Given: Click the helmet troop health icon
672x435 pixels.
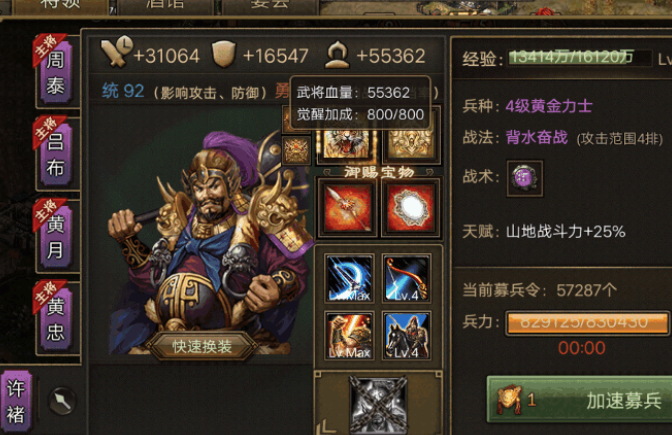Looking at the screenshot, I should coord(338,54).
